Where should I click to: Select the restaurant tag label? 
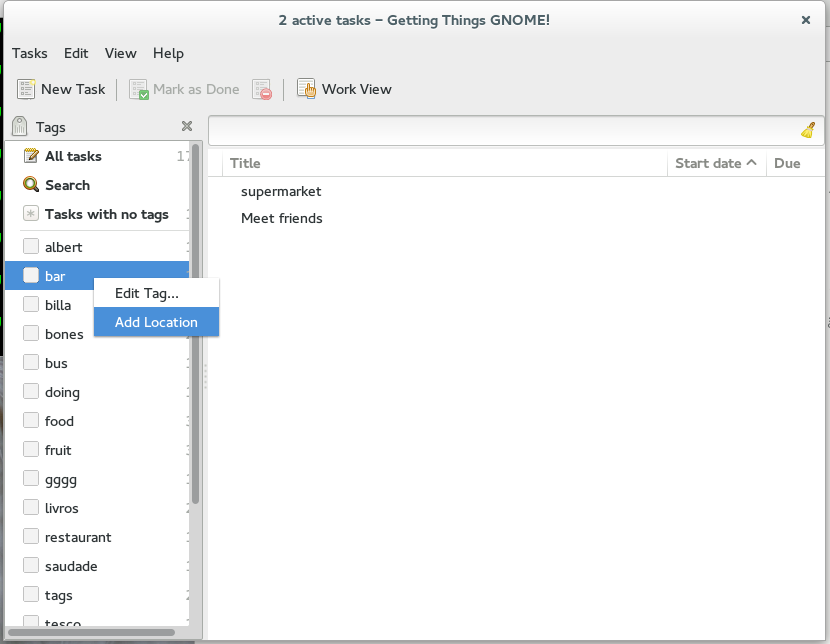coord(78,538)
